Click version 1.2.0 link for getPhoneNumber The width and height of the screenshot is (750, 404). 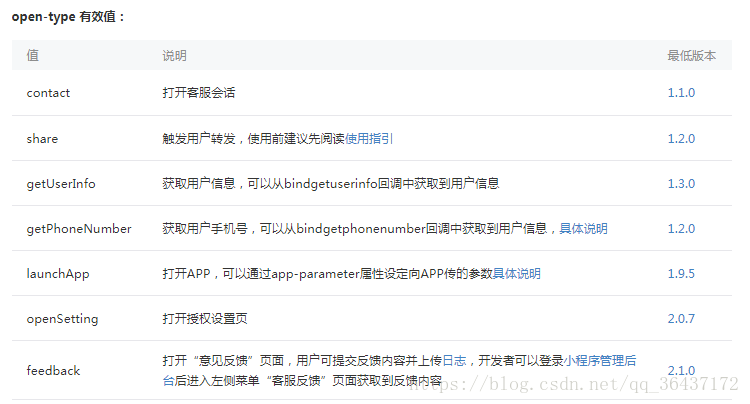[681, 229]
